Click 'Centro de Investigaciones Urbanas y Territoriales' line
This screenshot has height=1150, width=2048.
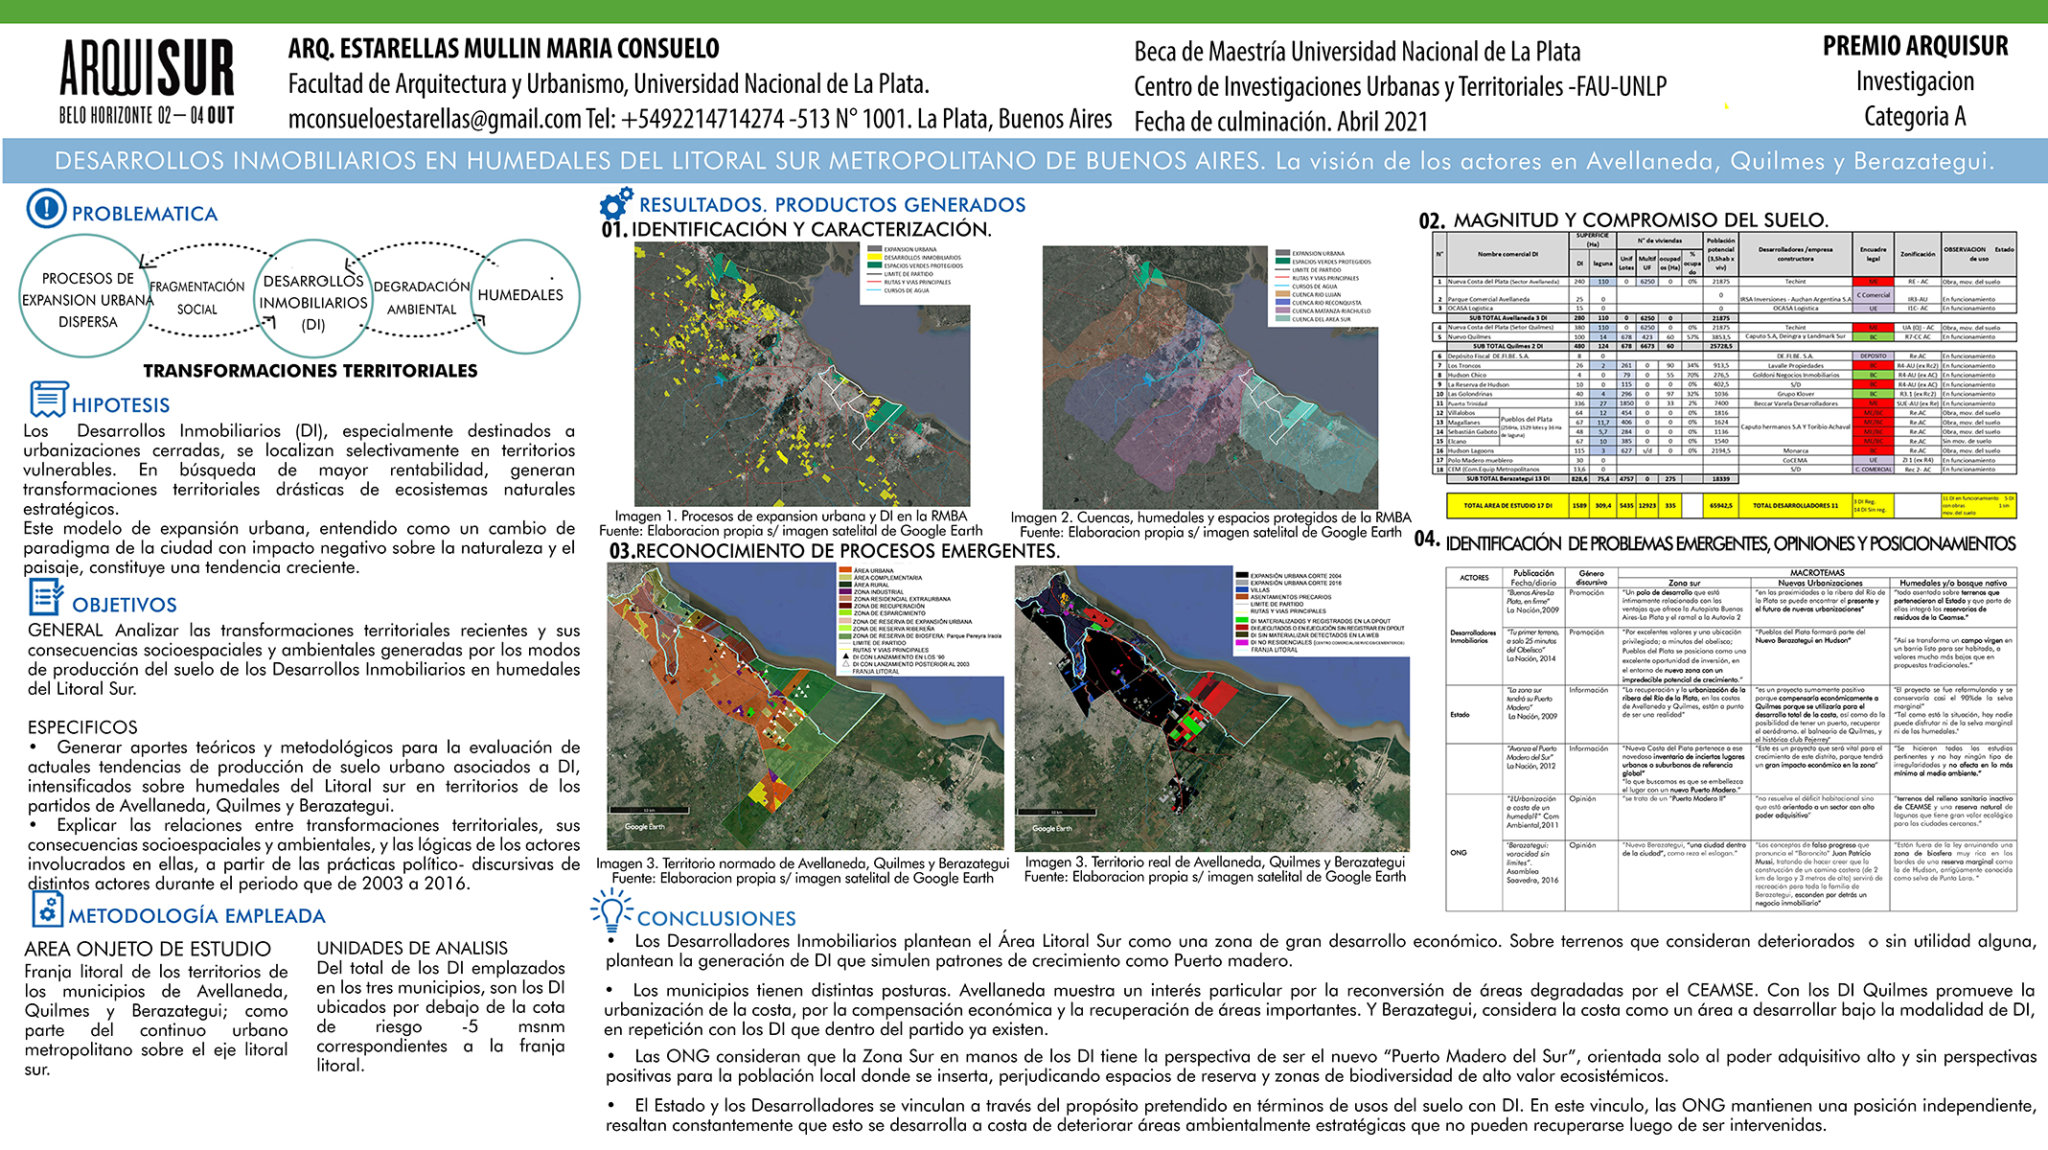[1400, 87]
